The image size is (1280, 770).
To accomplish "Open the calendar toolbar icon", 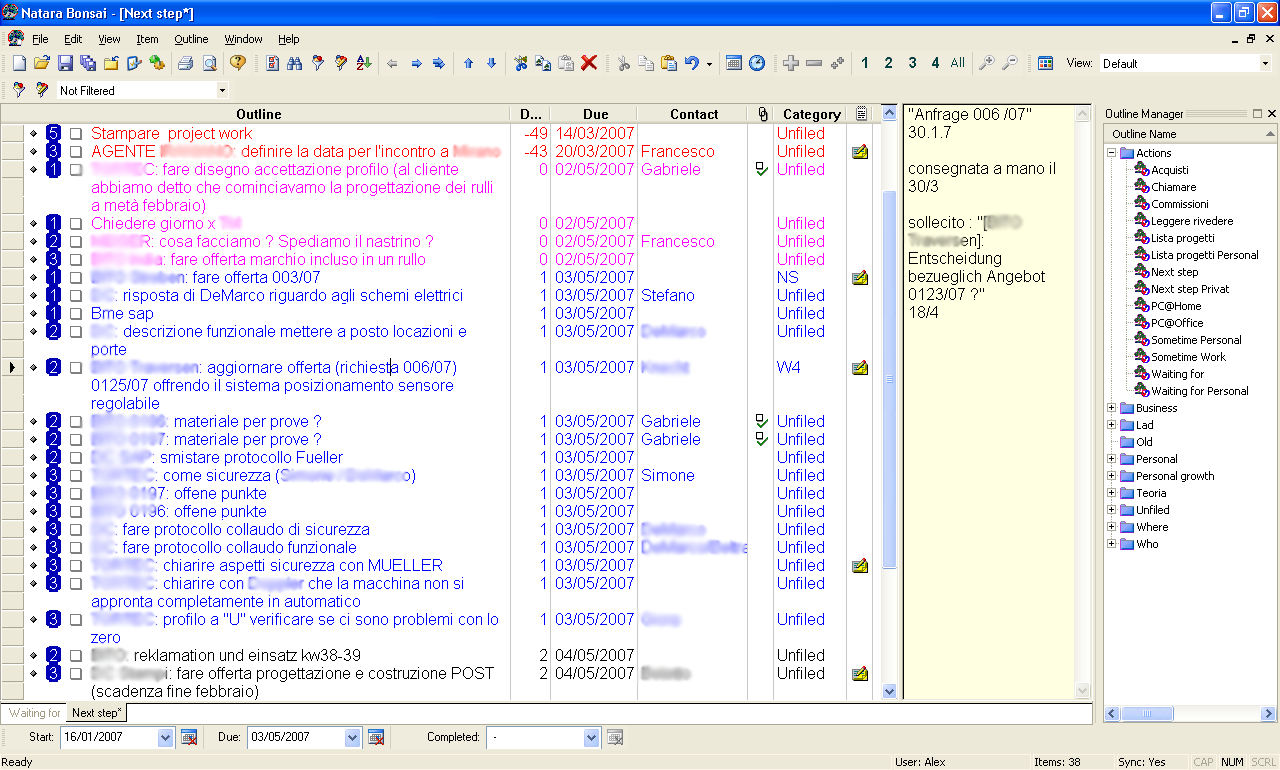I will (x=734, y=63).
